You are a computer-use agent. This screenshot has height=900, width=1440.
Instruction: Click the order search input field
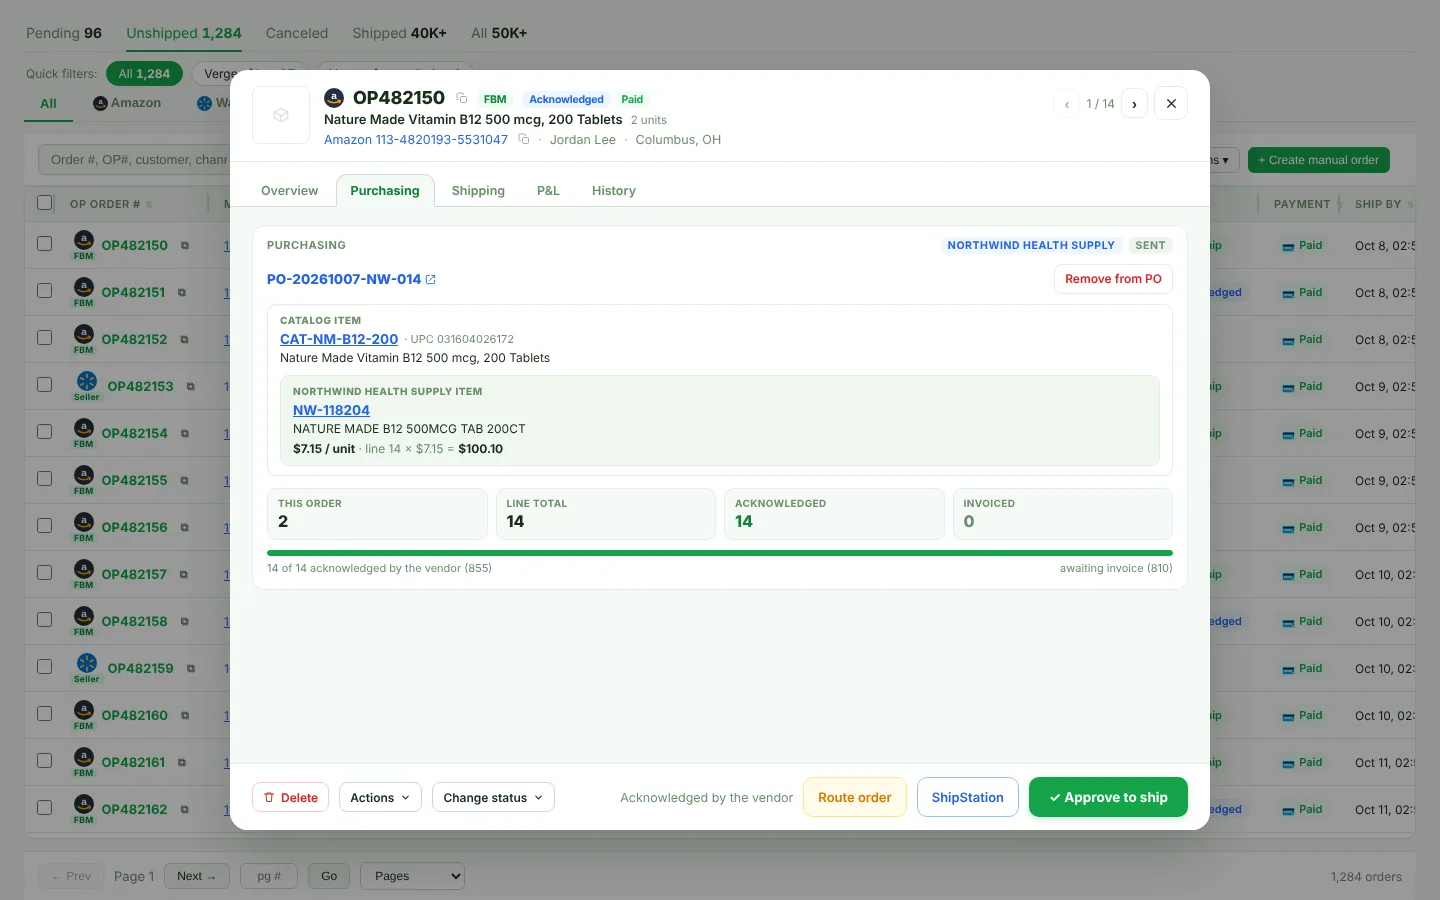pyautogui.click(x=135, y=159)
